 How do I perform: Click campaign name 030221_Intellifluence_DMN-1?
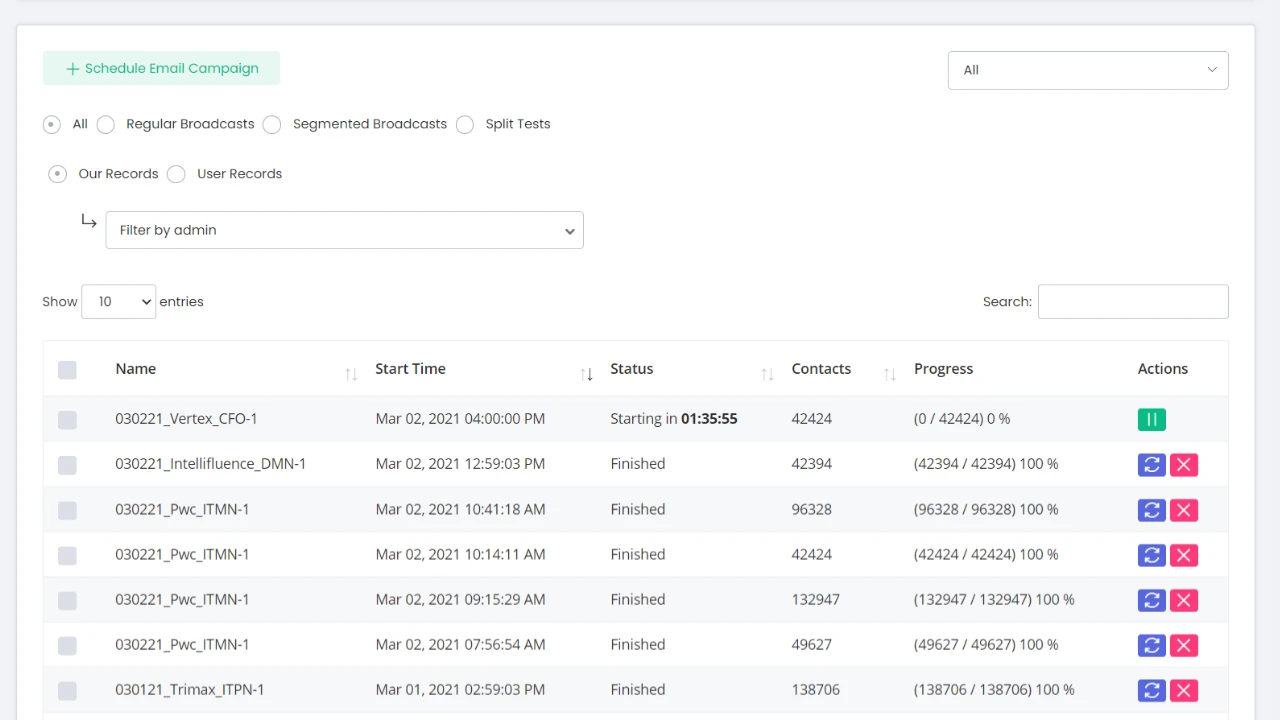211,464
